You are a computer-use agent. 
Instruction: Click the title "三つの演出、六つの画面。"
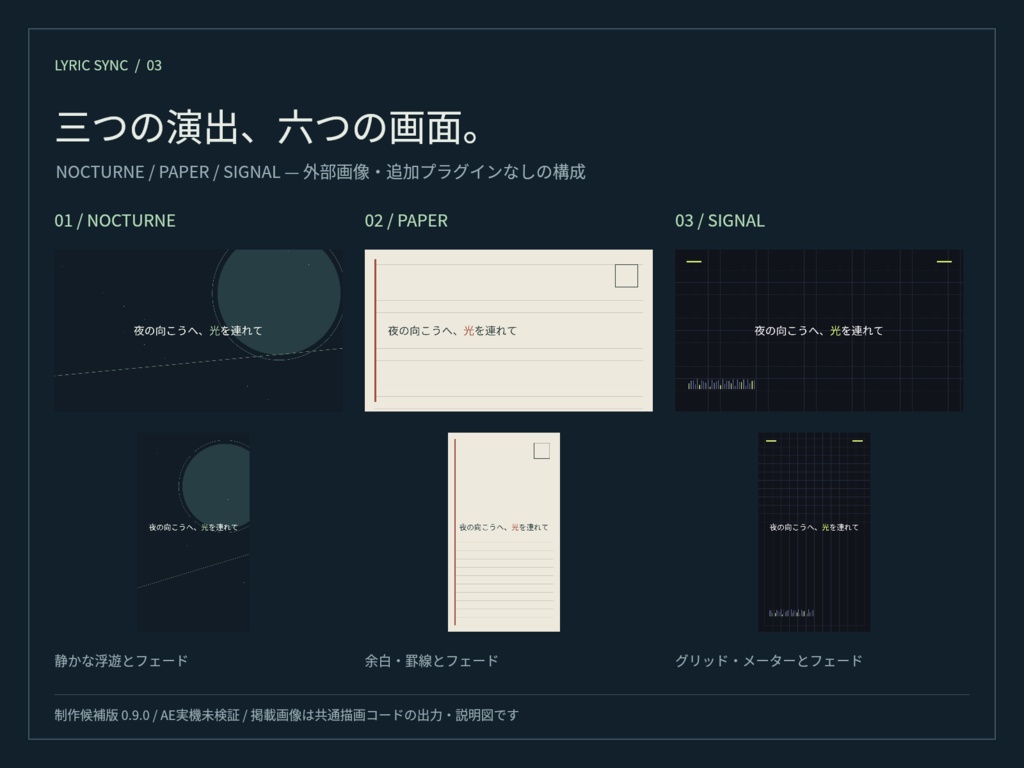[269, 127]
